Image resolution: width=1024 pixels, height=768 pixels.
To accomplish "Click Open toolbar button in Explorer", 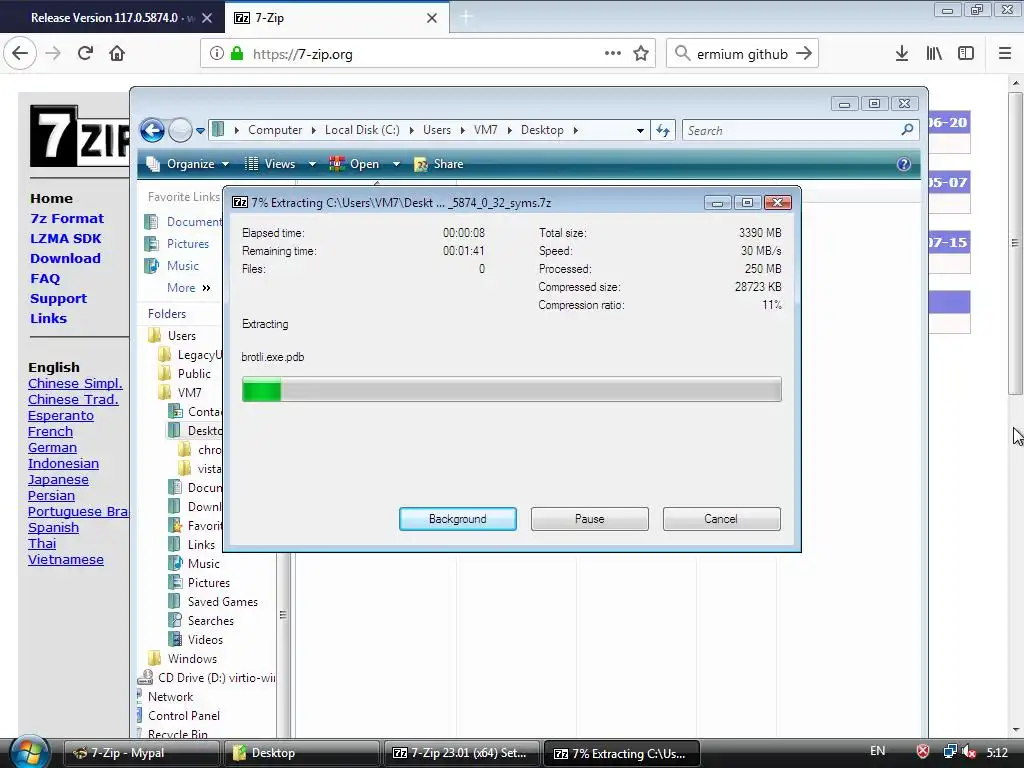I will coord(355,164).
